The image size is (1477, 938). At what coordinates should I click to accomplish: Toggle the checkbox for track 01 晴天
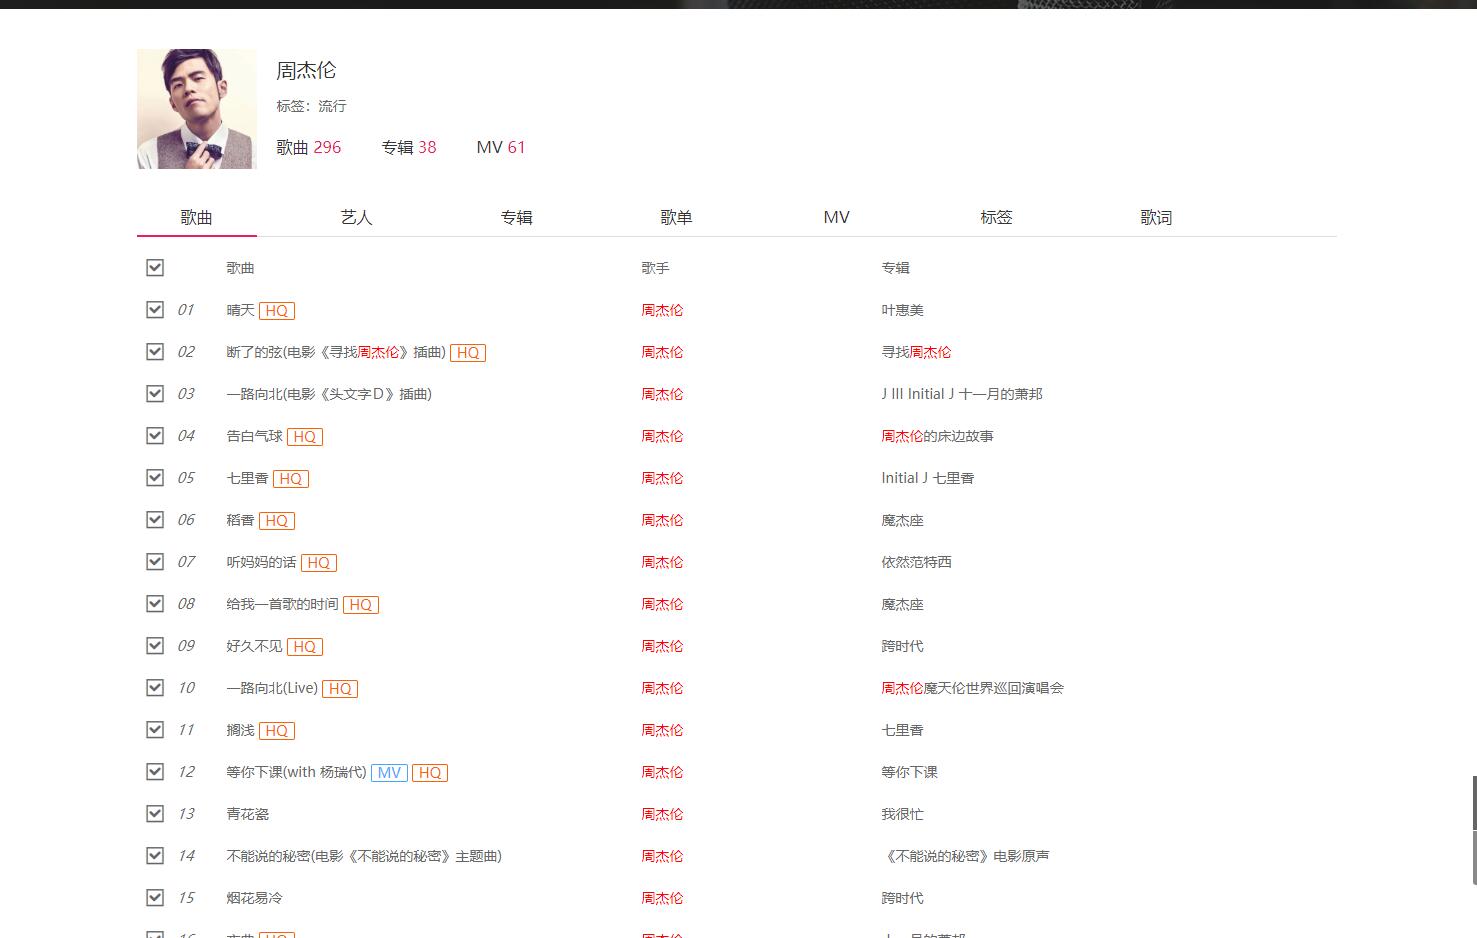coord(155,309)
